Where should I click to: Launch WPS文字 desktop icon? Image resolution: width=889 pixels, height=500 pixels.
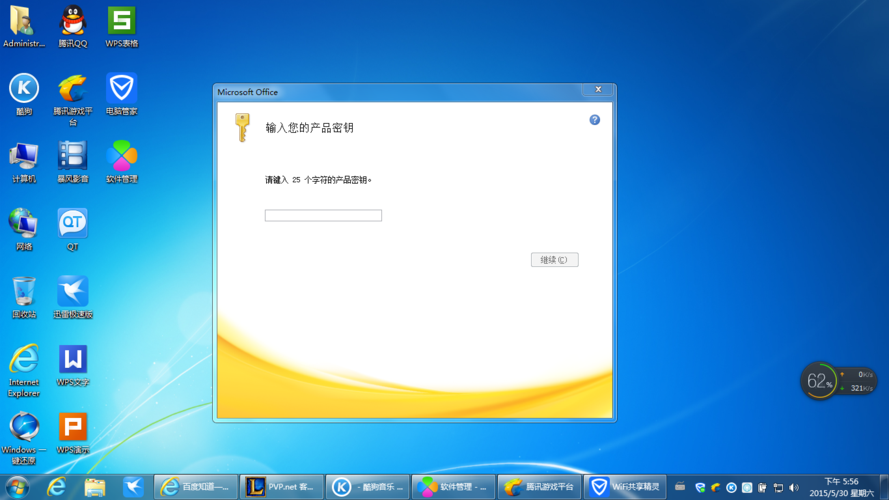73,366
